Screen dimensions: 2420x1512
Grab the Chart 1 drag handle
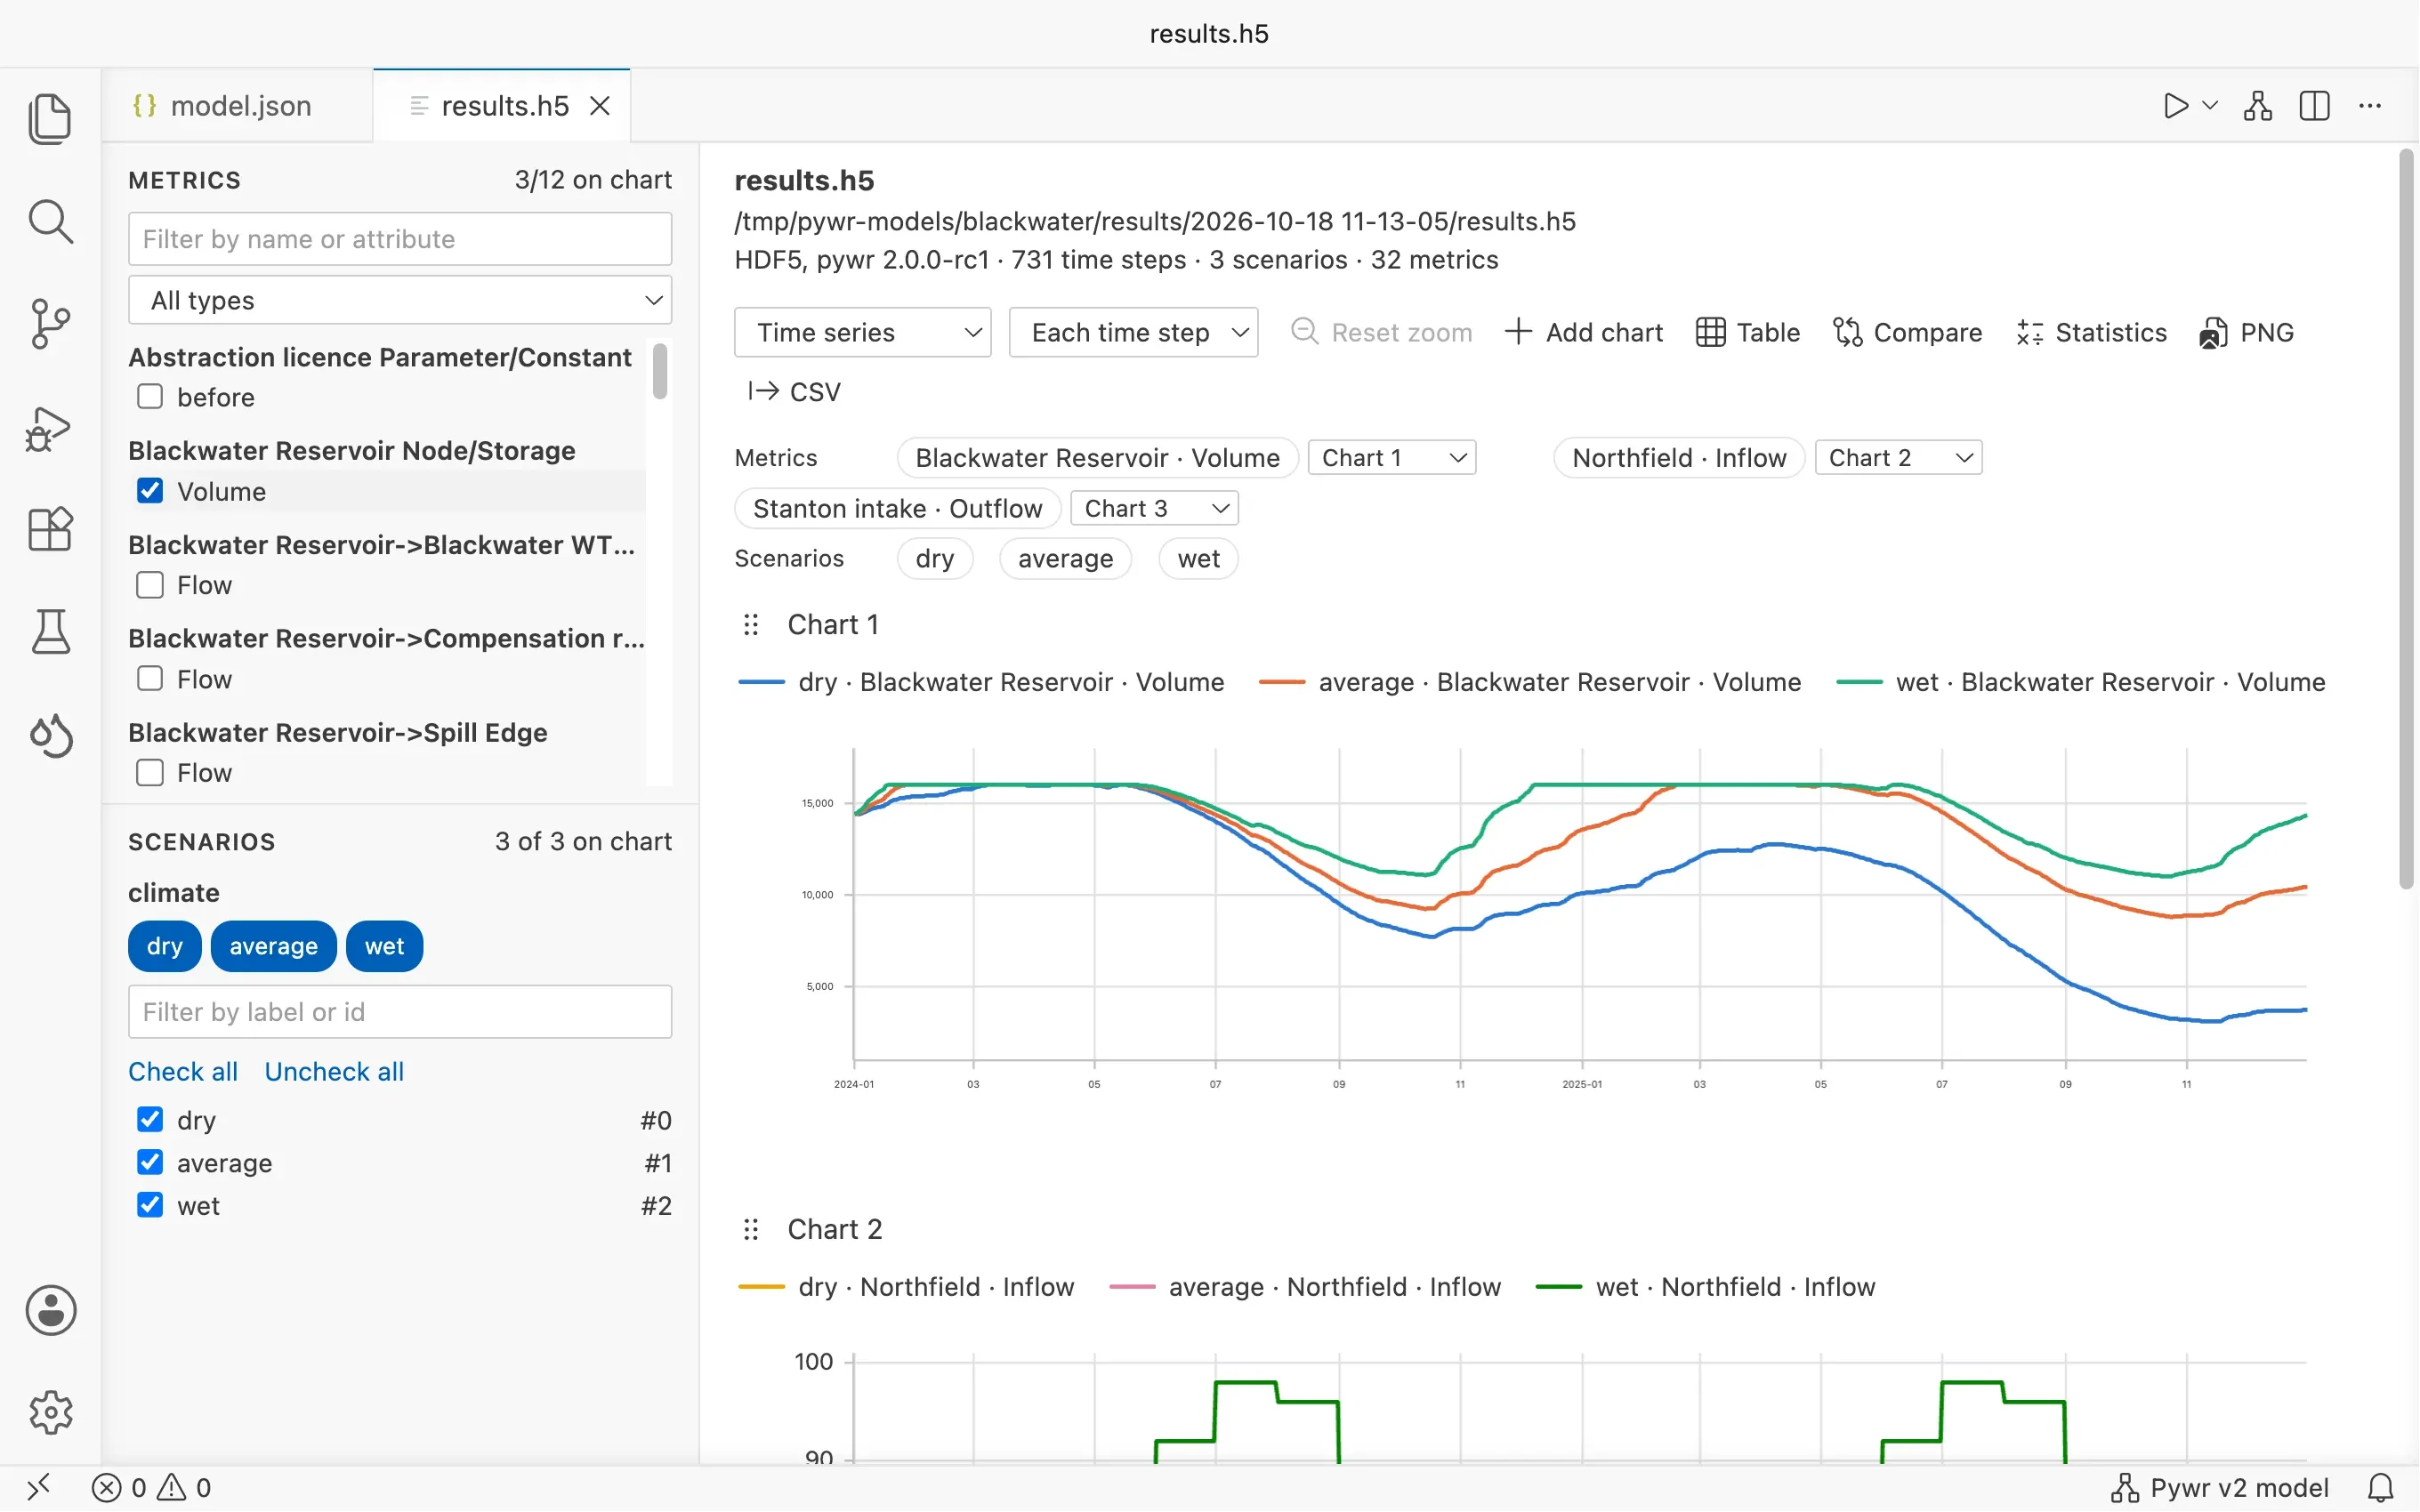[751, 625]
